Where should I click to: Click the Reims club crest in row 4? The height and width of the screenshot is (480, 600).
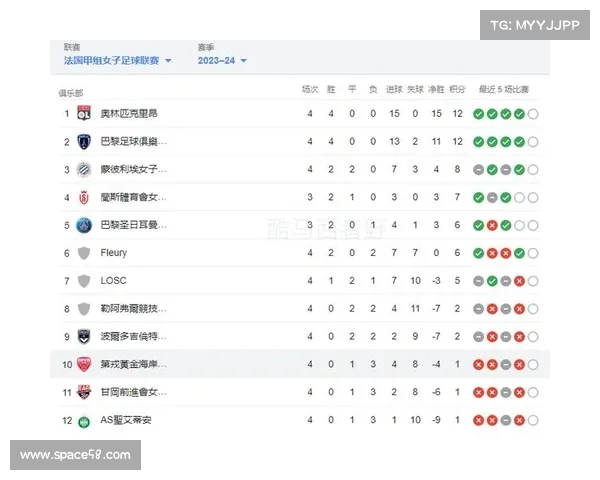click(84, 198)
